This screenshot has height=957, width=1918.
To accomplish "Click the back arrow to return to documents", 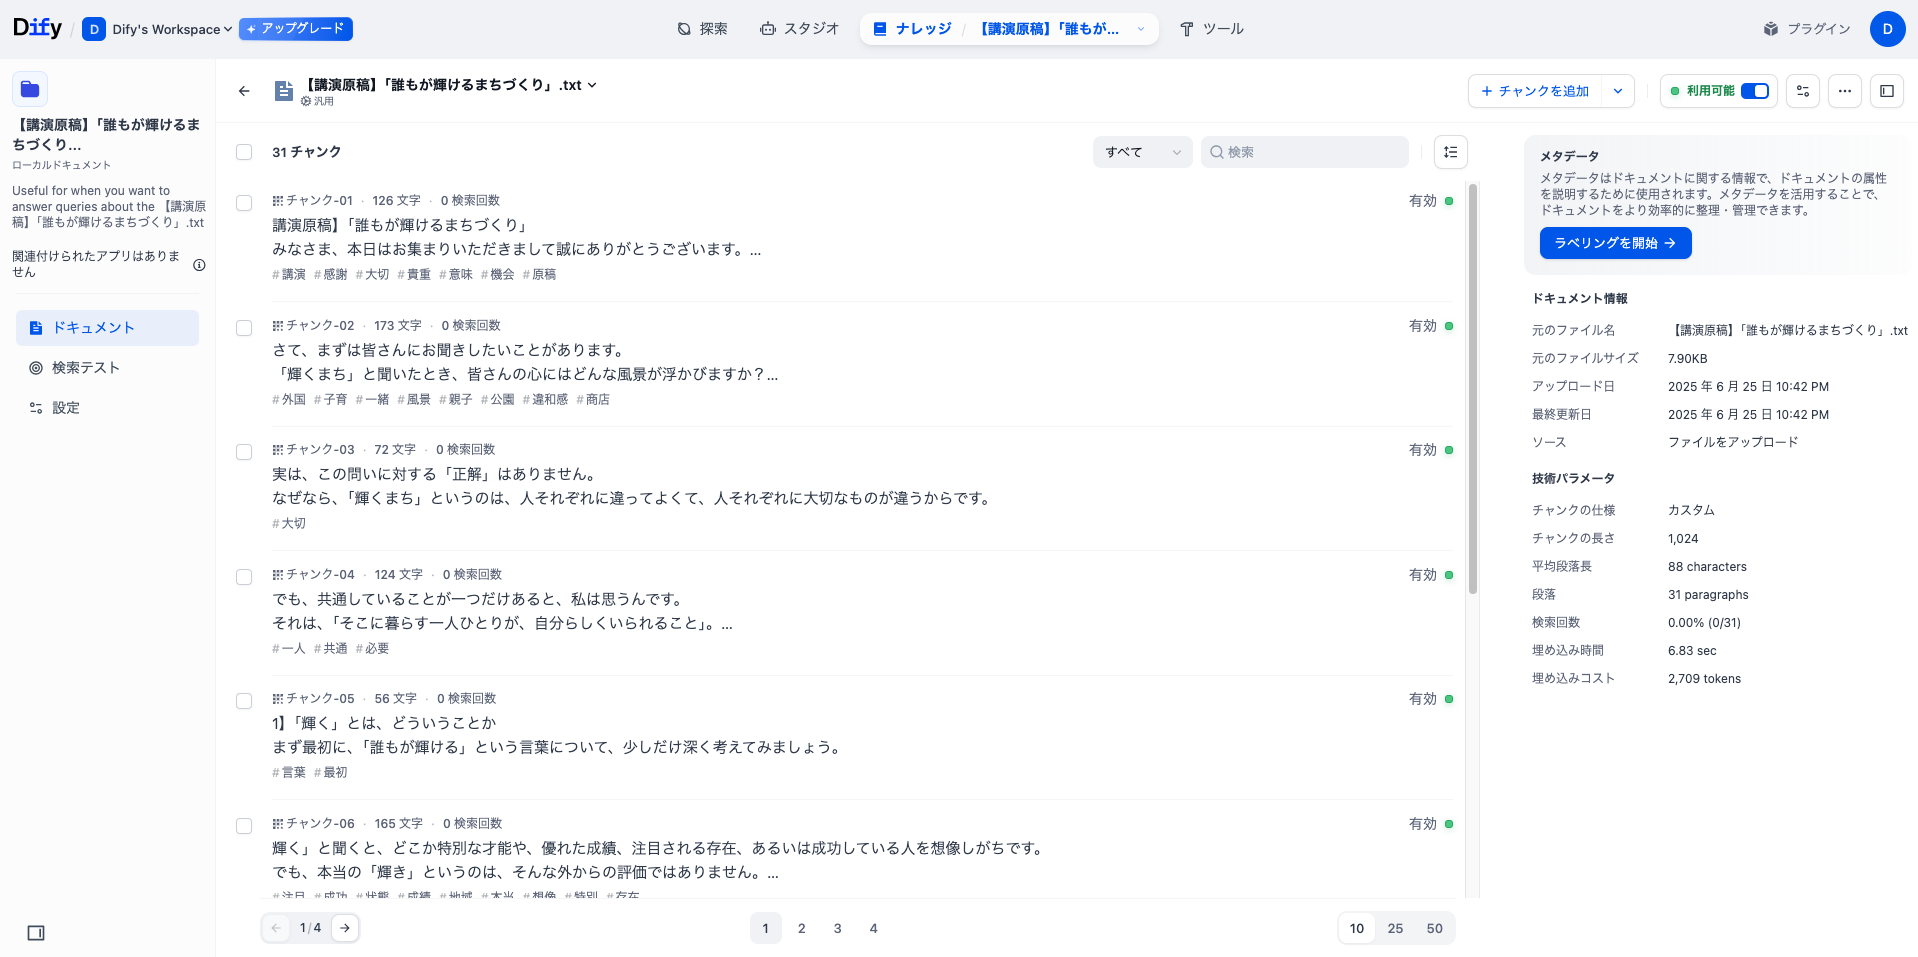I will (x=243, y=90).
